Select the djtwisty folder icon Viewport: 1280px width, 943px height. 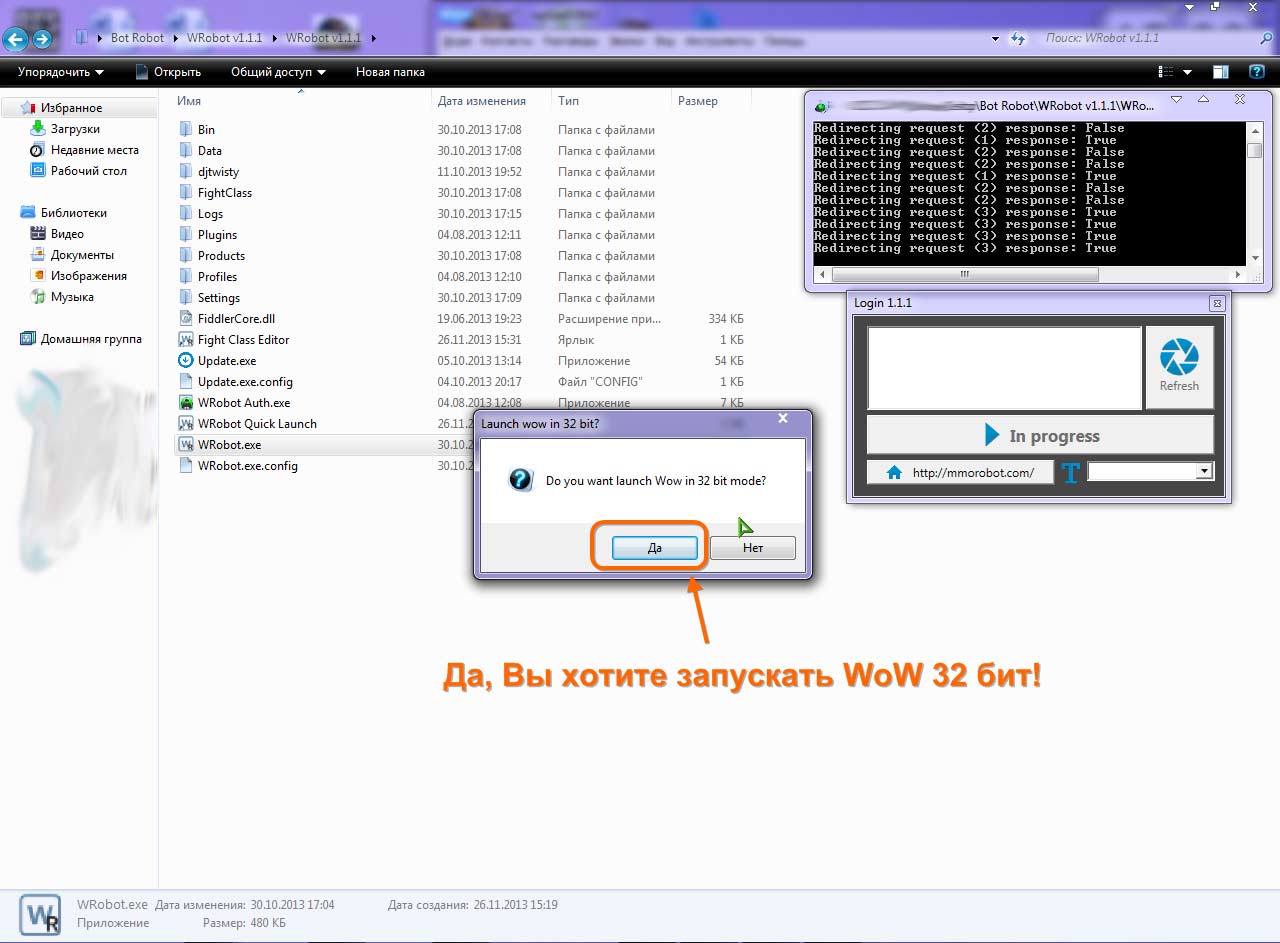(x=185, y=171)
